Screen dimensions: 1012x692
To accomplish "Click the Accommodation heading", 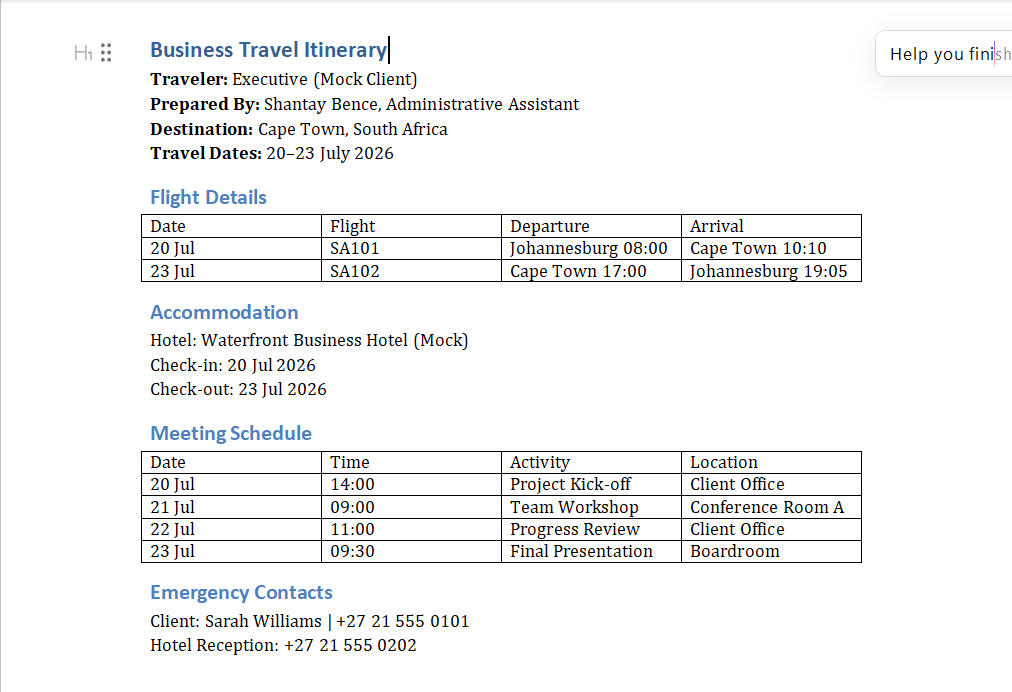I will click(x=225, y=312).
